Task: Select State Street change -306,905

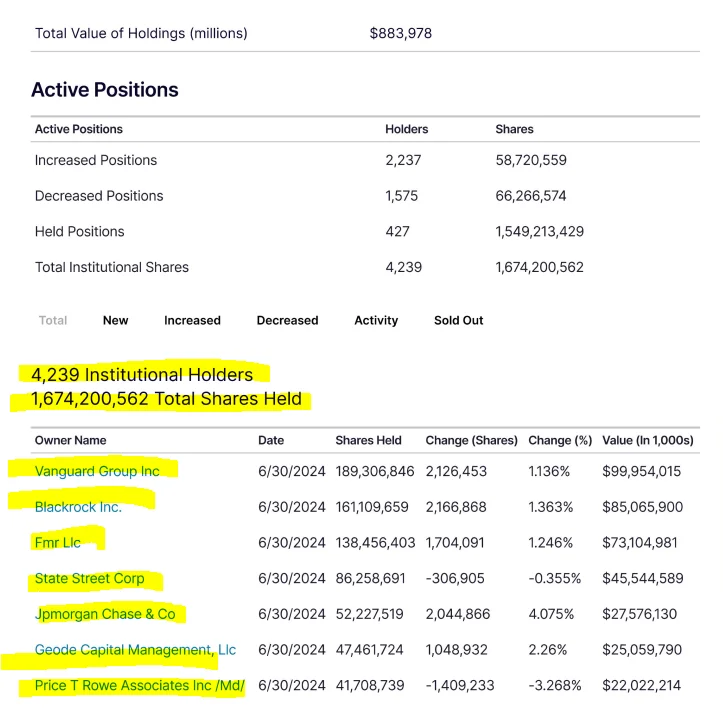Action: click(x=455, y=579)
